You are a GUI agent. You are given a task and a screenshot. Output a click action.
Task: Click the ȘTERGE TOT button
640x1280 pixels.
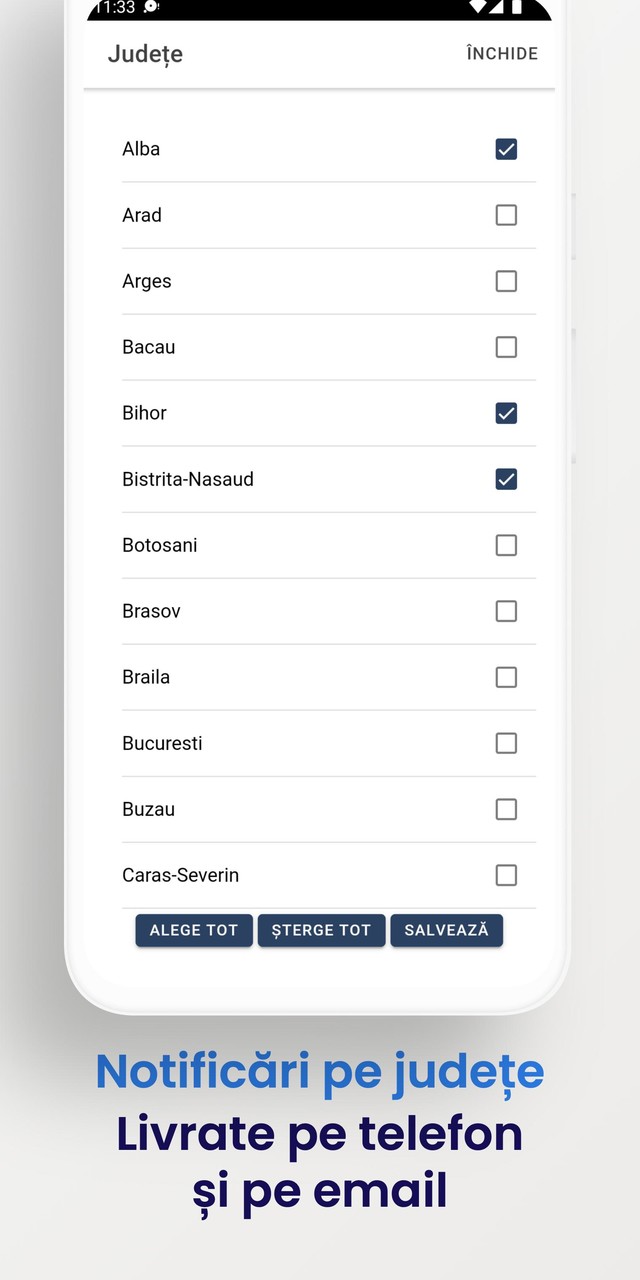pos(321,930)
